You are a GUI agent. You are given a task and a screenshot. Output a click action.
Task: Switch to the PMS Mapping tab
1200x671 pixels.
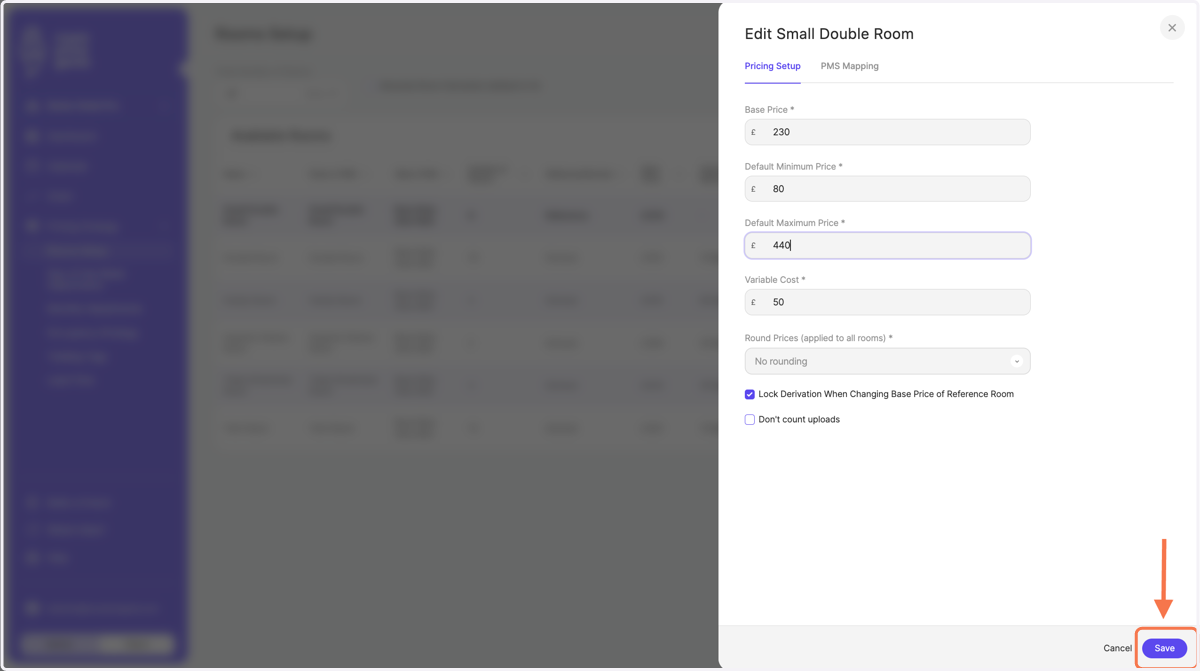click(849, 66)
